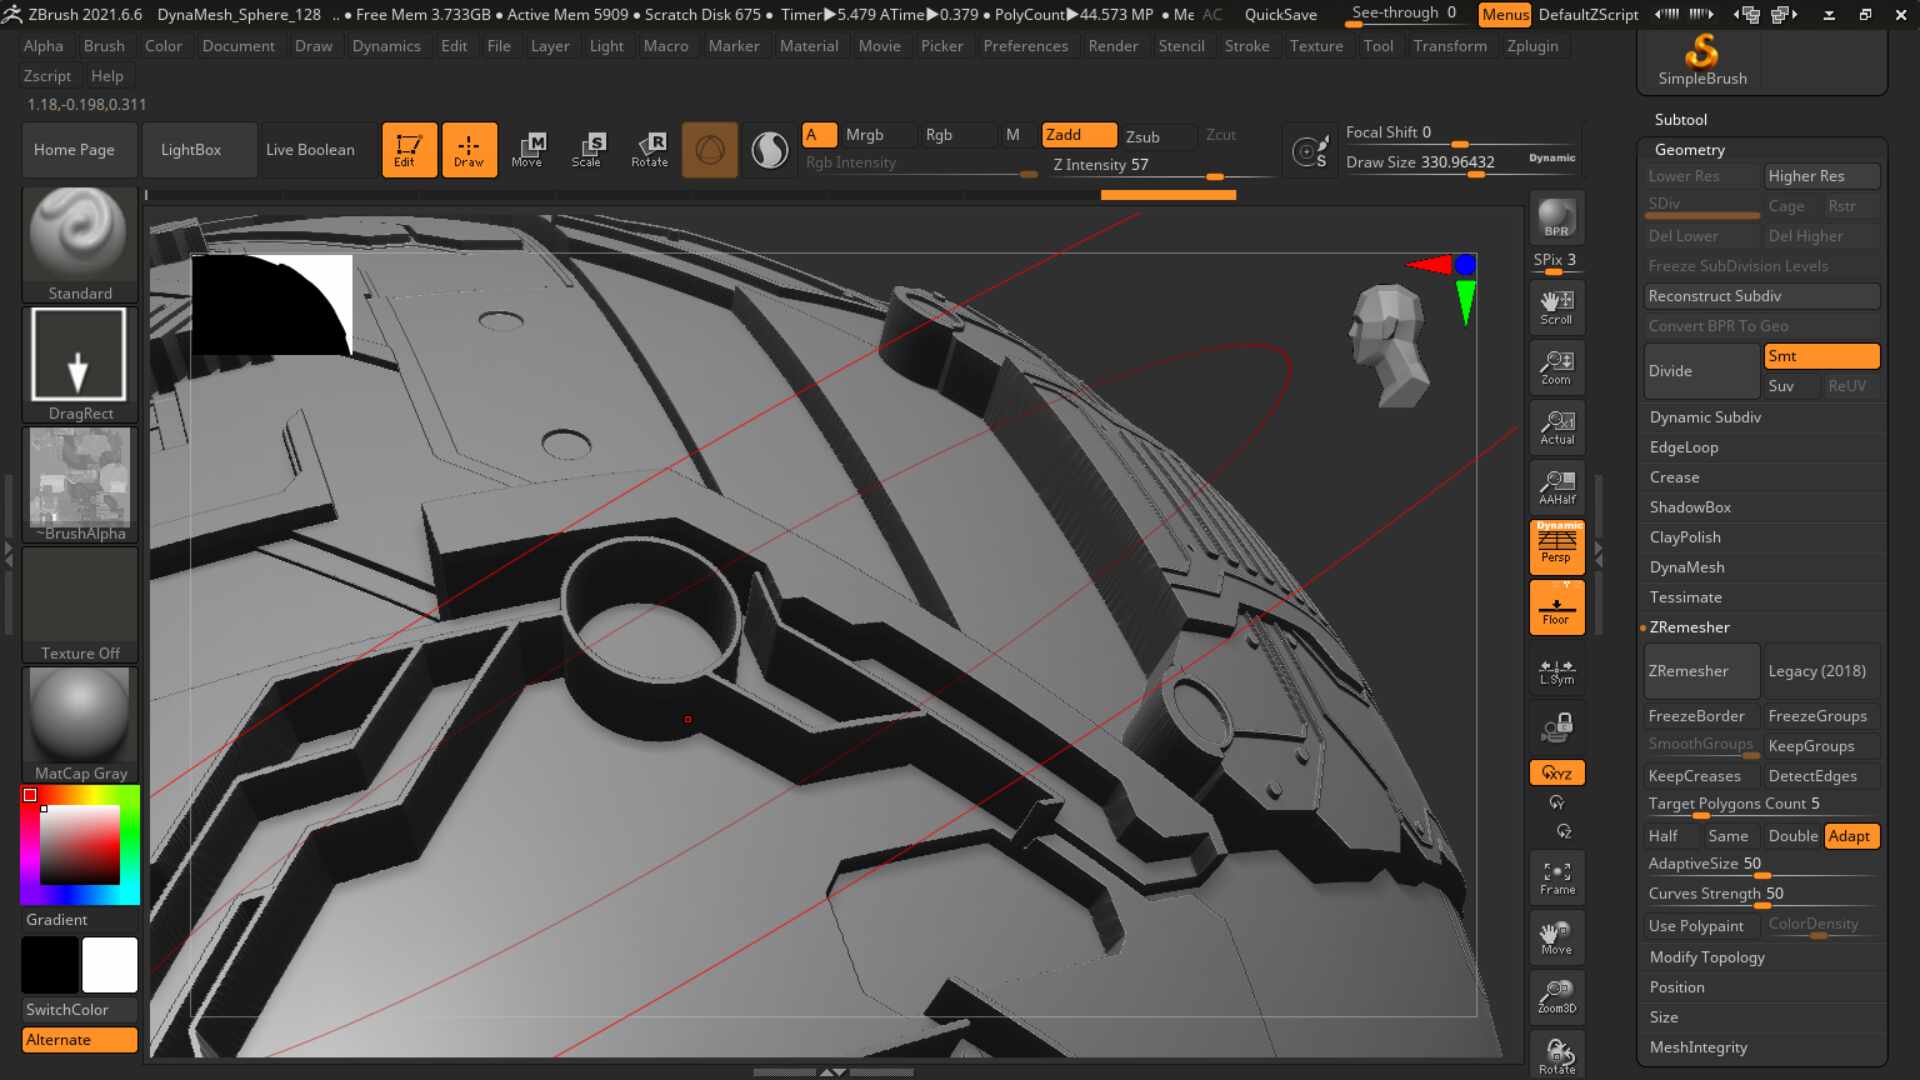Disable the Smt smoothing toggle
This screenshot has height=1080, width=1920.
(x=1821, y=357)
